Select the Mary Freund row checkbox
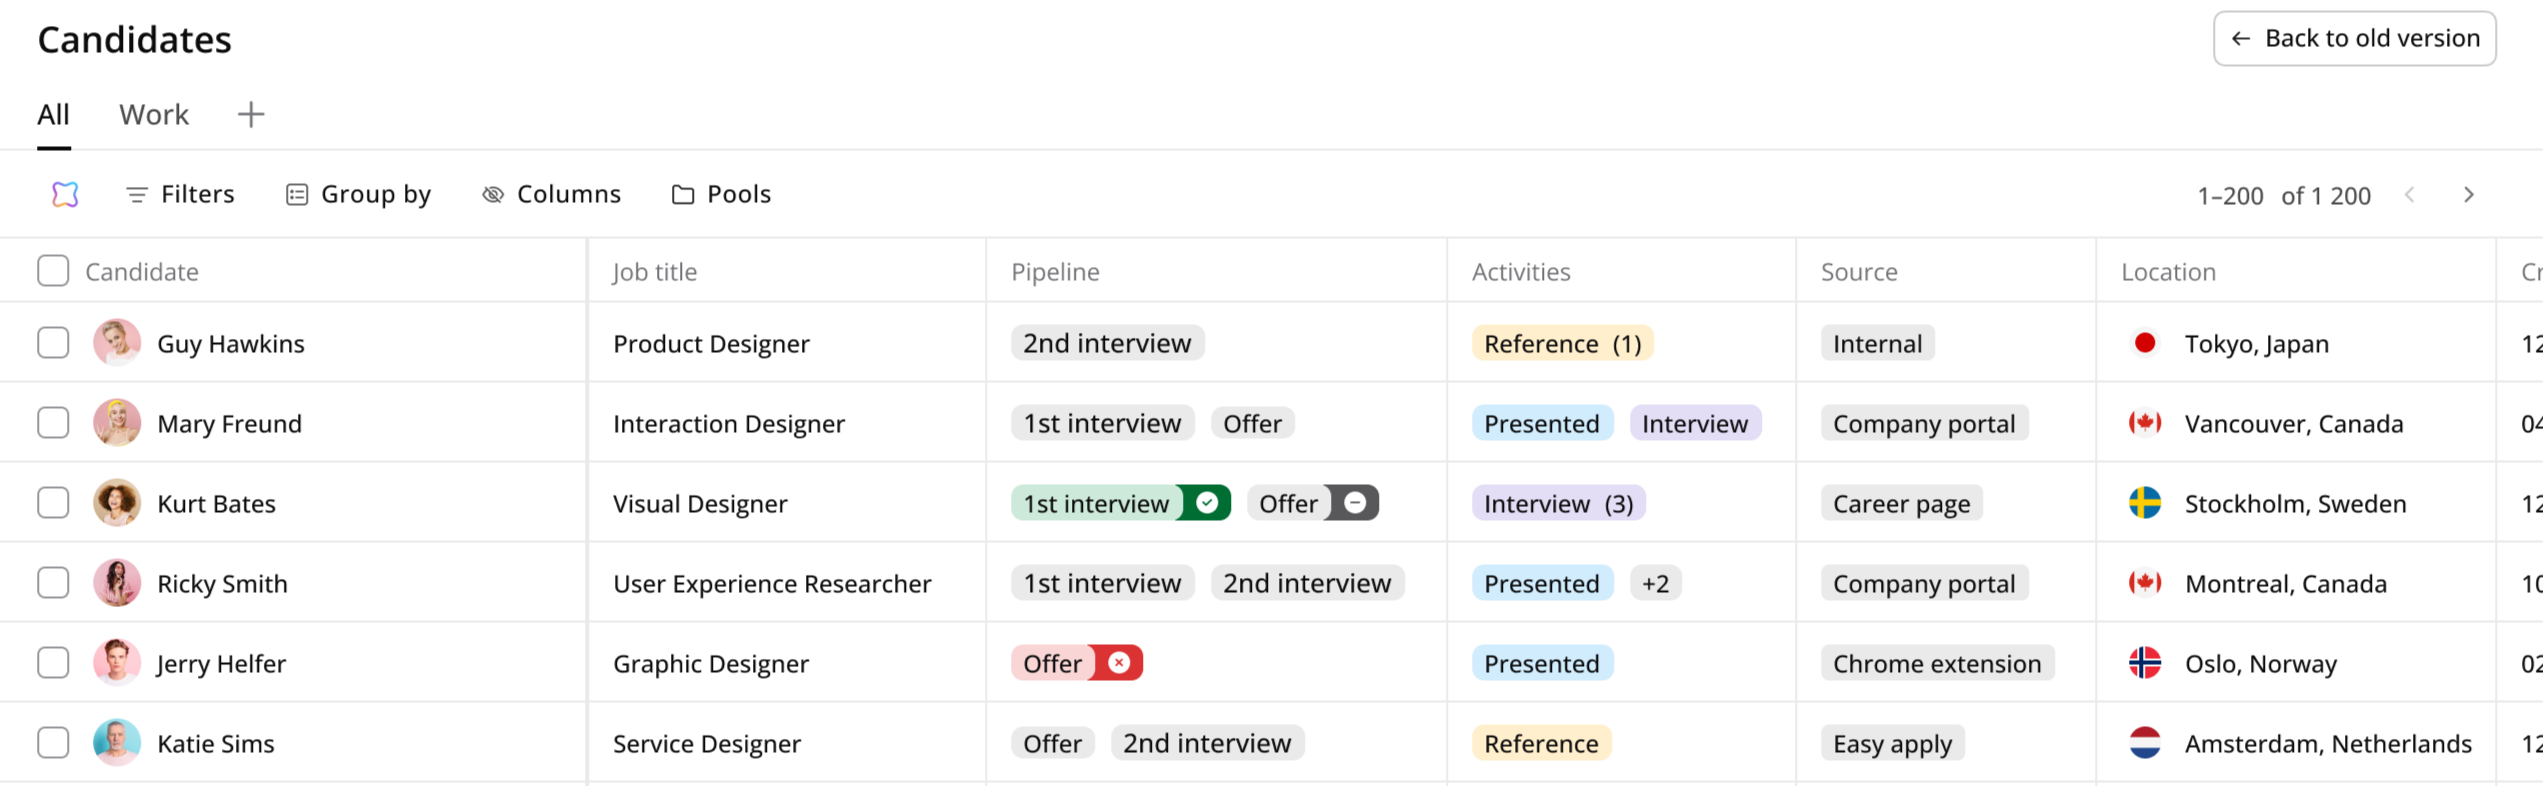Viewport: 2543px width, 786px height. (x=53, y=423)
